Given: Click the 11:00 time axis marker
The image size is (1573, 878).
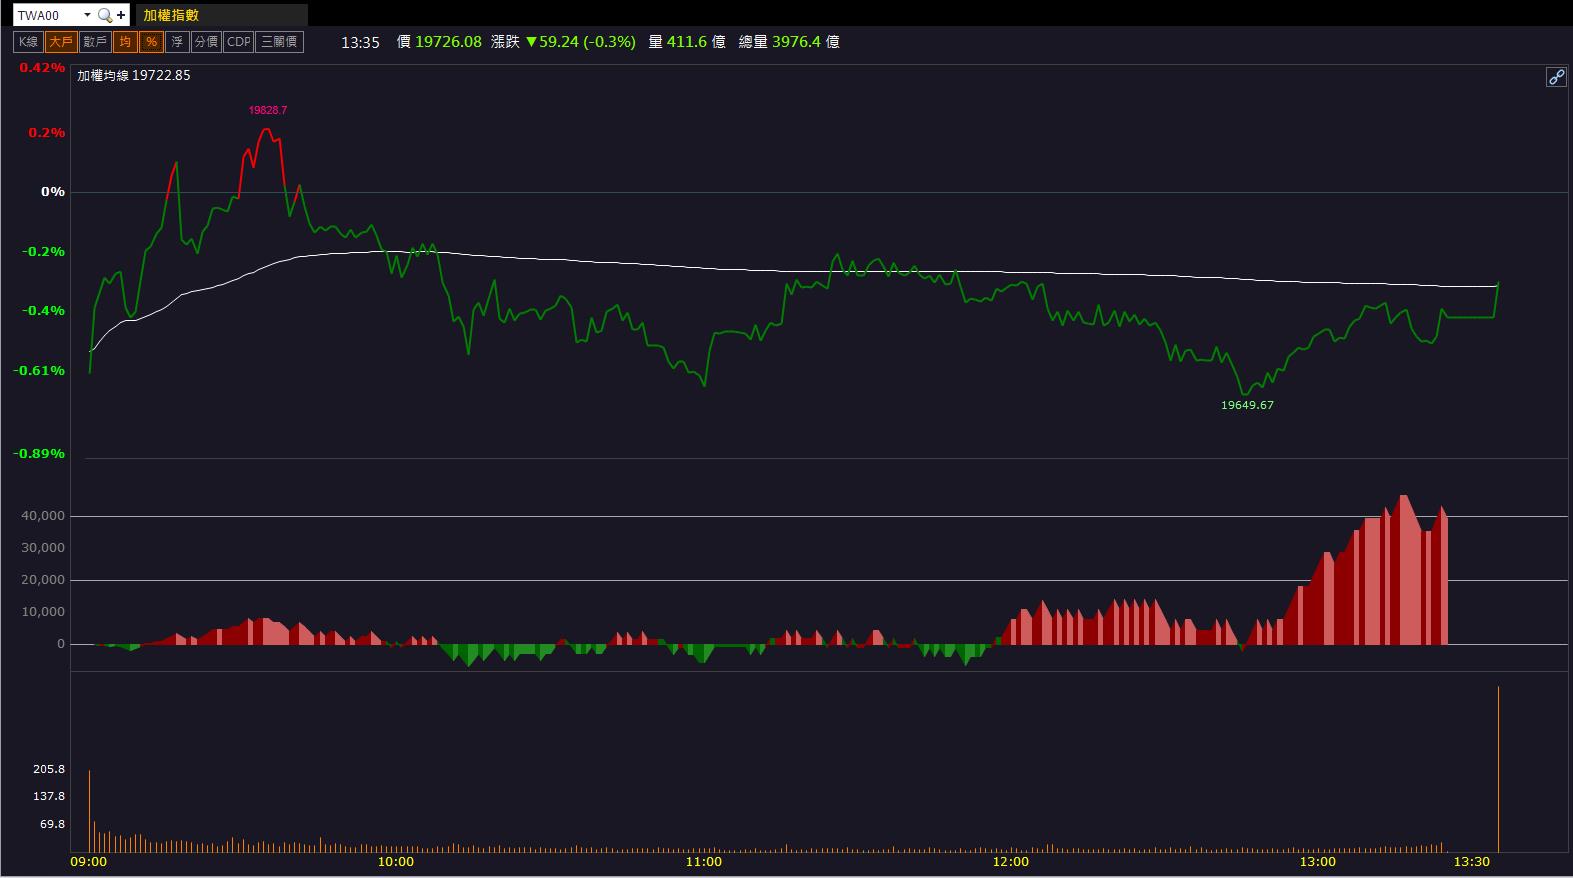Looking at the screenshot, I should (x=704, y=862).
